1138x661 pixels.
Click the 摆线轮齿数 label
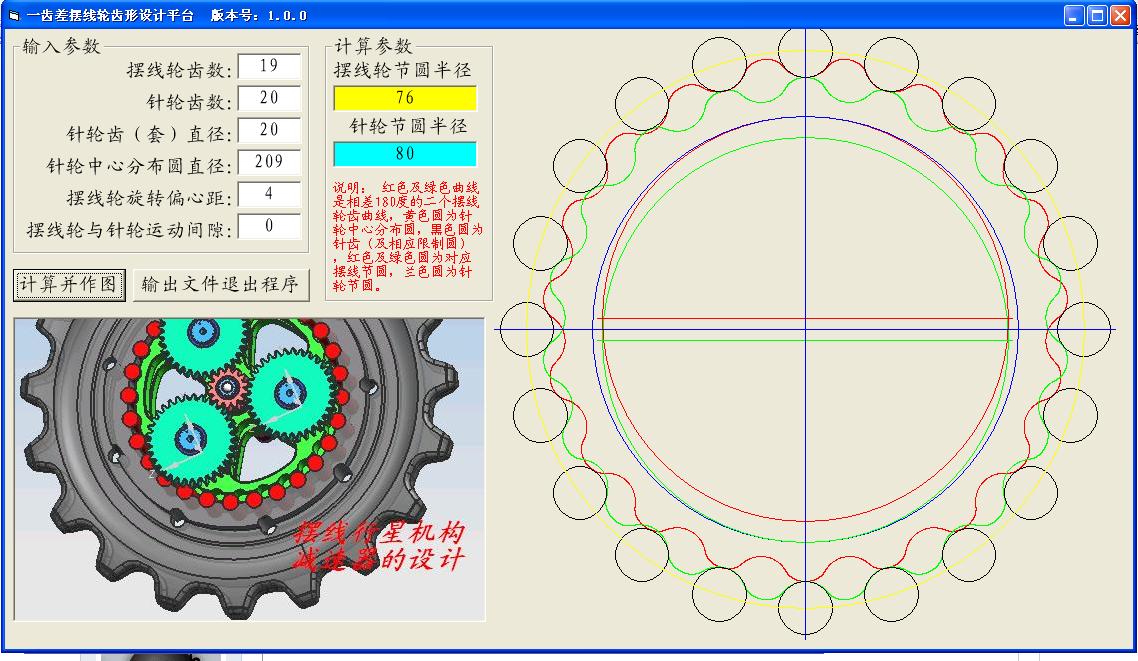(x=179, y=70)
